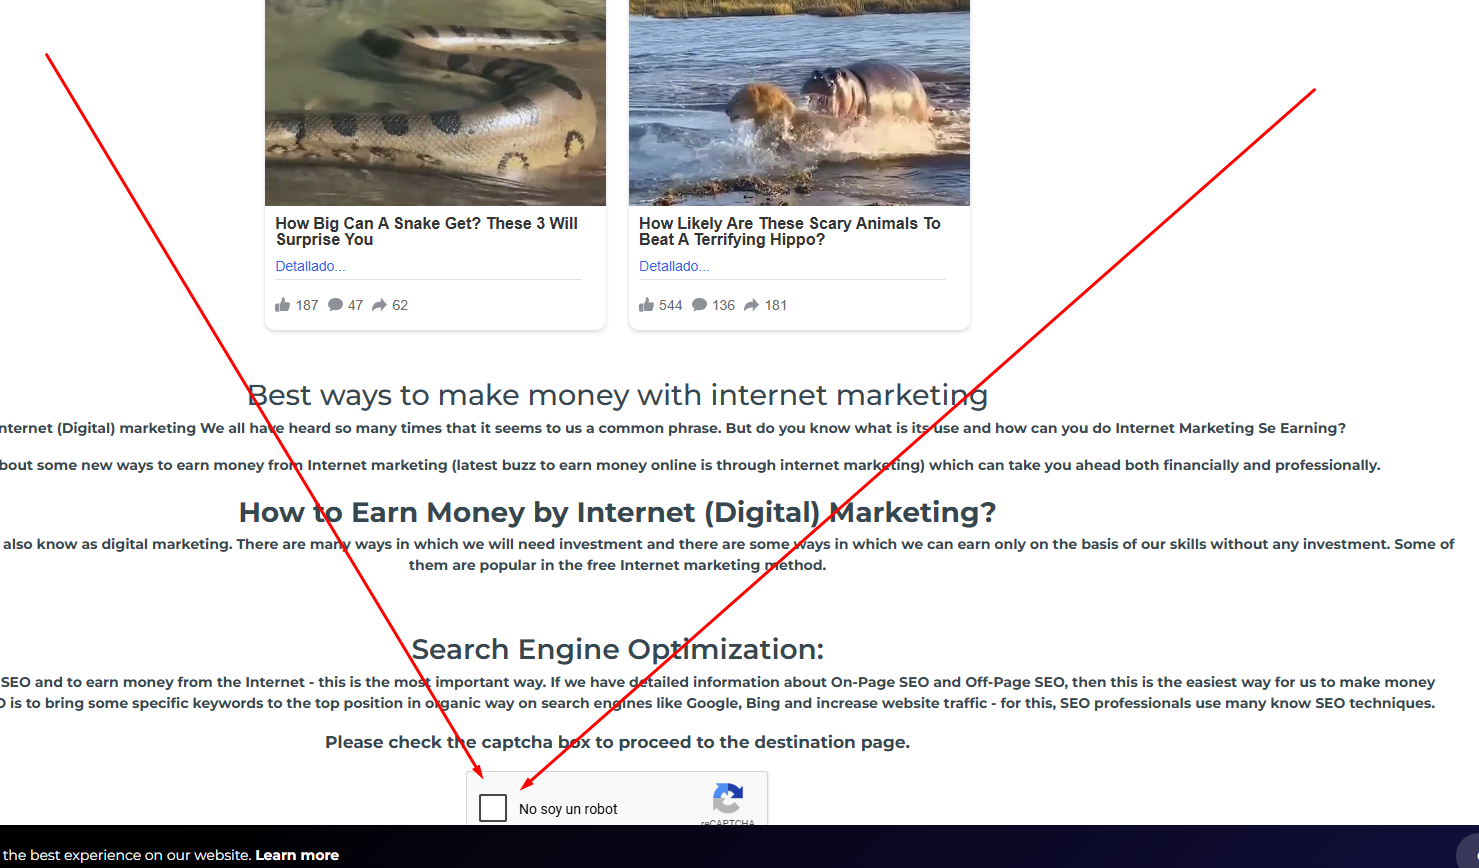This screenshot has width=1479, height=868.
Task: Open "How Likely Are These Scary Animals" headline
Action: (790, 231)
